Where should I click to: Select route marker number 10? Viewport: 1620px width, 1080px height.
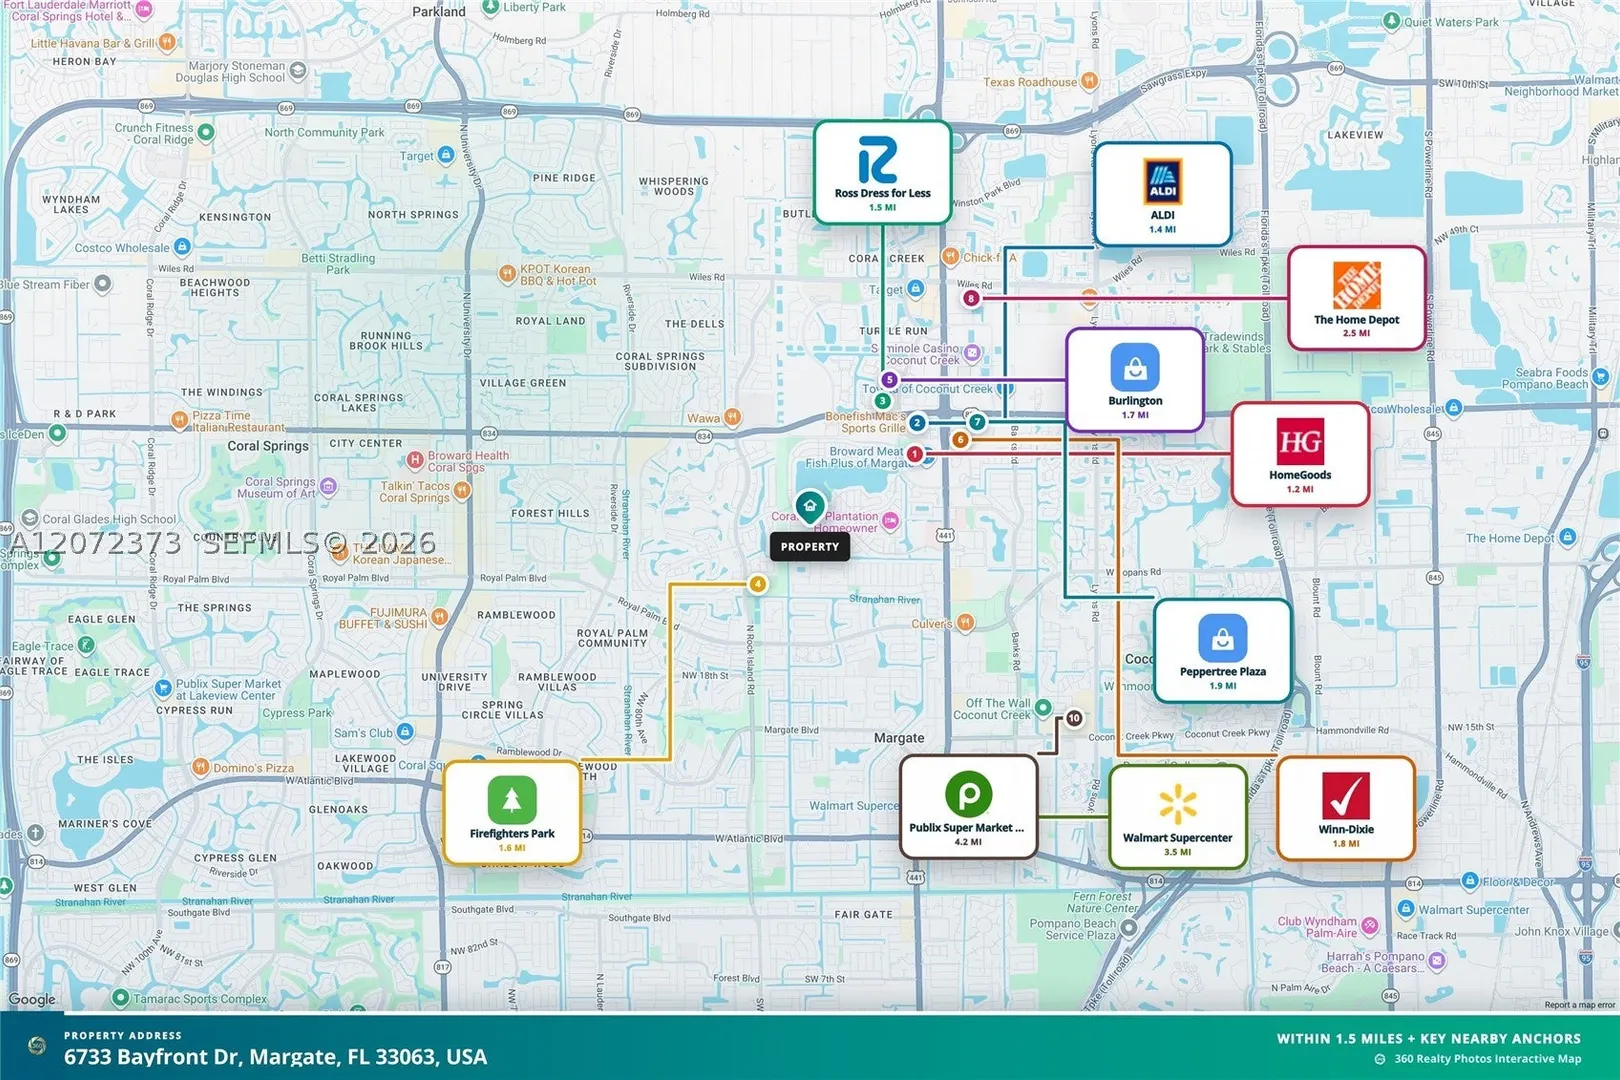pos(1074,718)
